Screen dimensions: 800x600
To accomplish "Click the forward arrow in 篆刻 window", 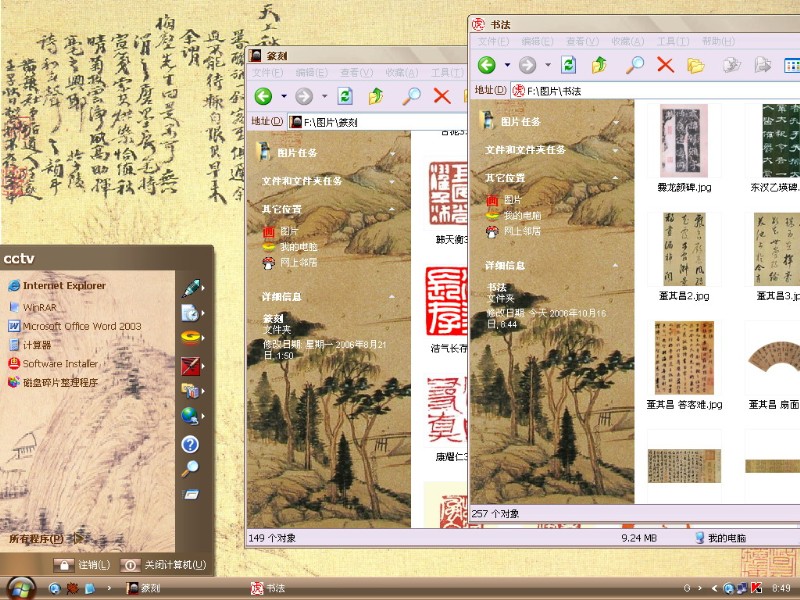I will [304, 96].
